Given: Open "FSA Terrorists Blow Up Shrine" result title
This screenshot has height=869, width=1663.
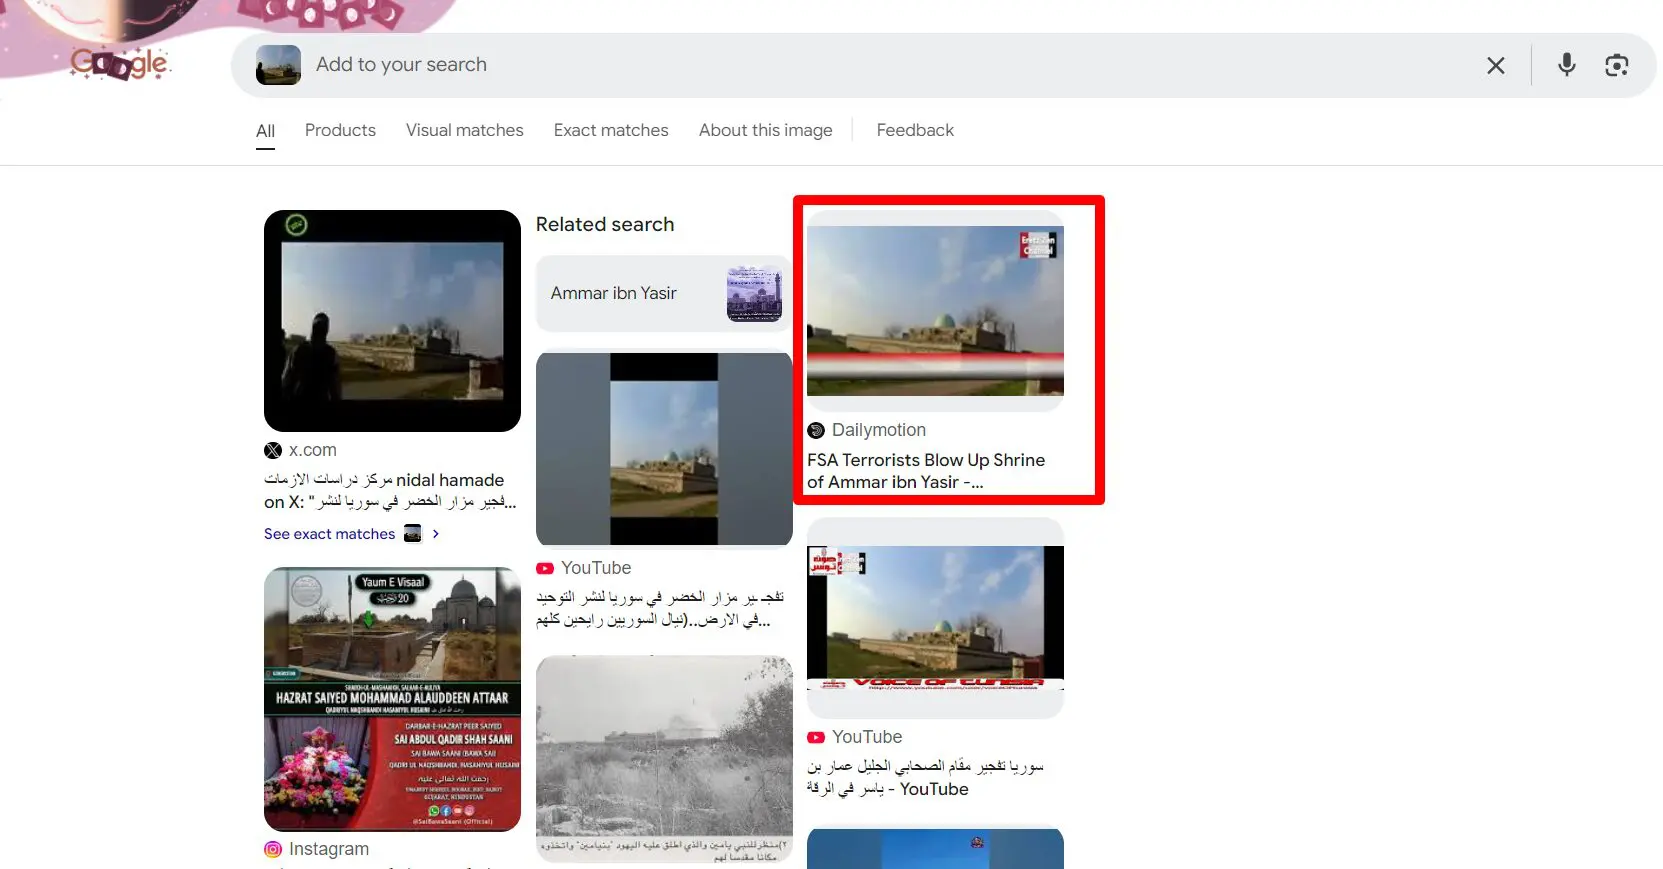Looking at the screenshot, I should tap(926, 471).
